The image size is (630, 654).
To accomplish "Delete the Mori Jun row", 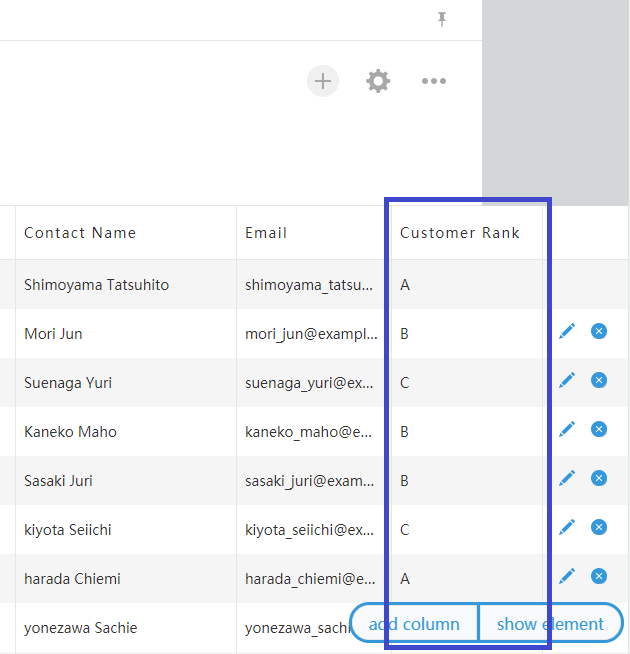I will click(599, 331).
